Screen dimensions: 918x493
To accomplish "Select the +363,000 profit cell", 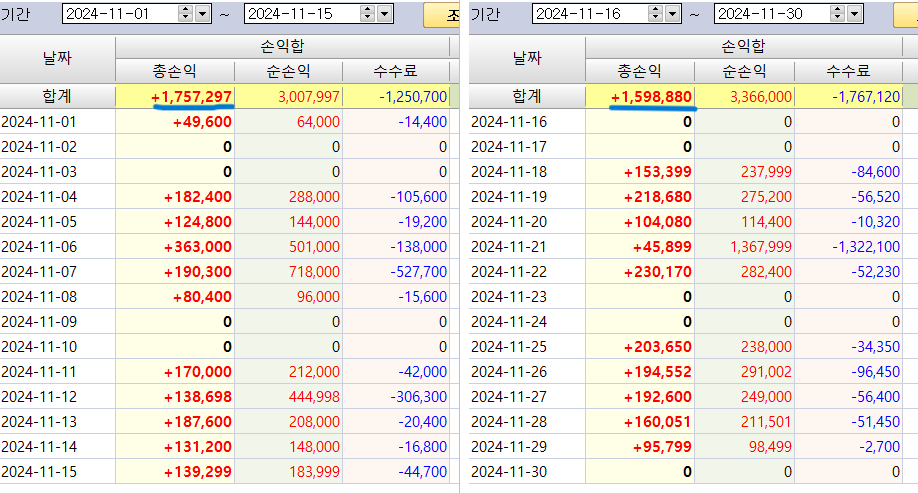I will coord(175,246).
